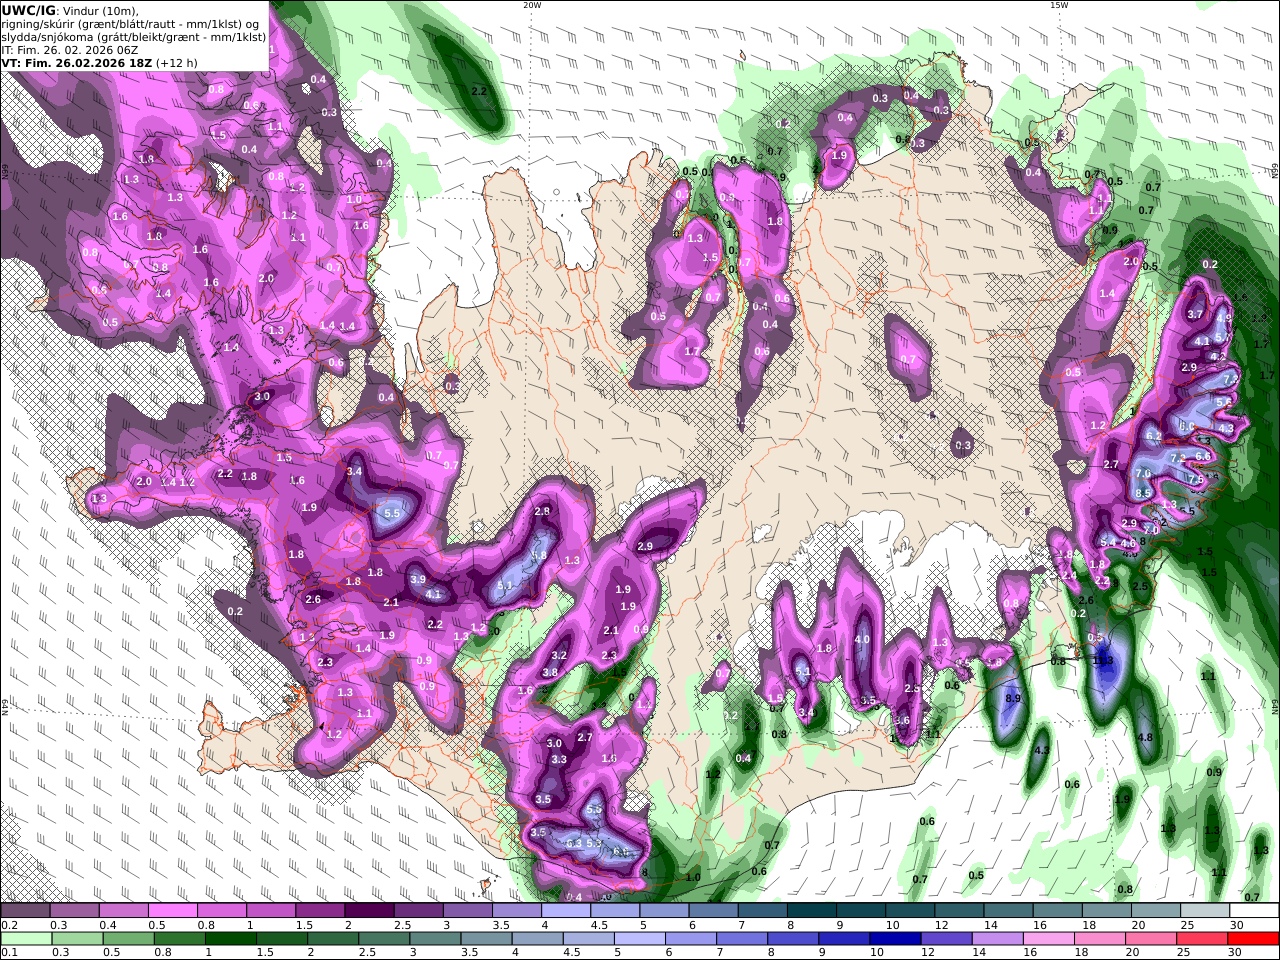This screenshot has height=960, width=1280.
Task: Pick the snow scale 0.2–0.3 grey-purple swatch
Action: pyautogui.click(x=25, y=911)
